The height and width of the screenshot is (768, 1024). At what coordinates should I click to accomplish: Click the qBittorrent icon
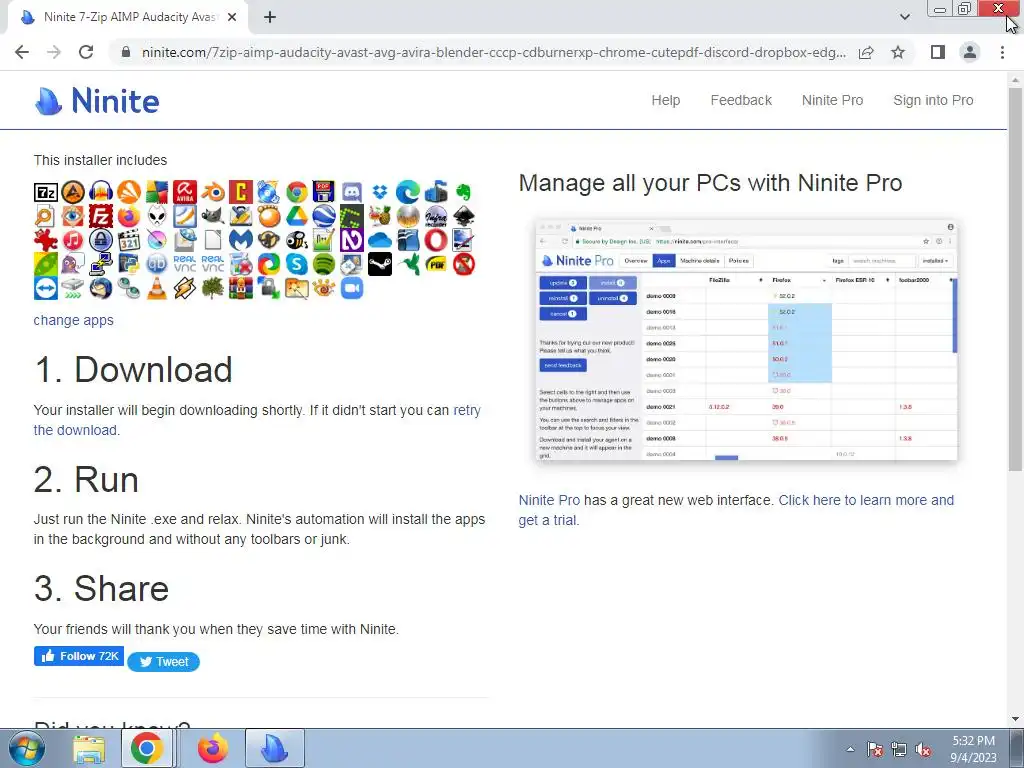pyautogui.click(x=157, y=264)
